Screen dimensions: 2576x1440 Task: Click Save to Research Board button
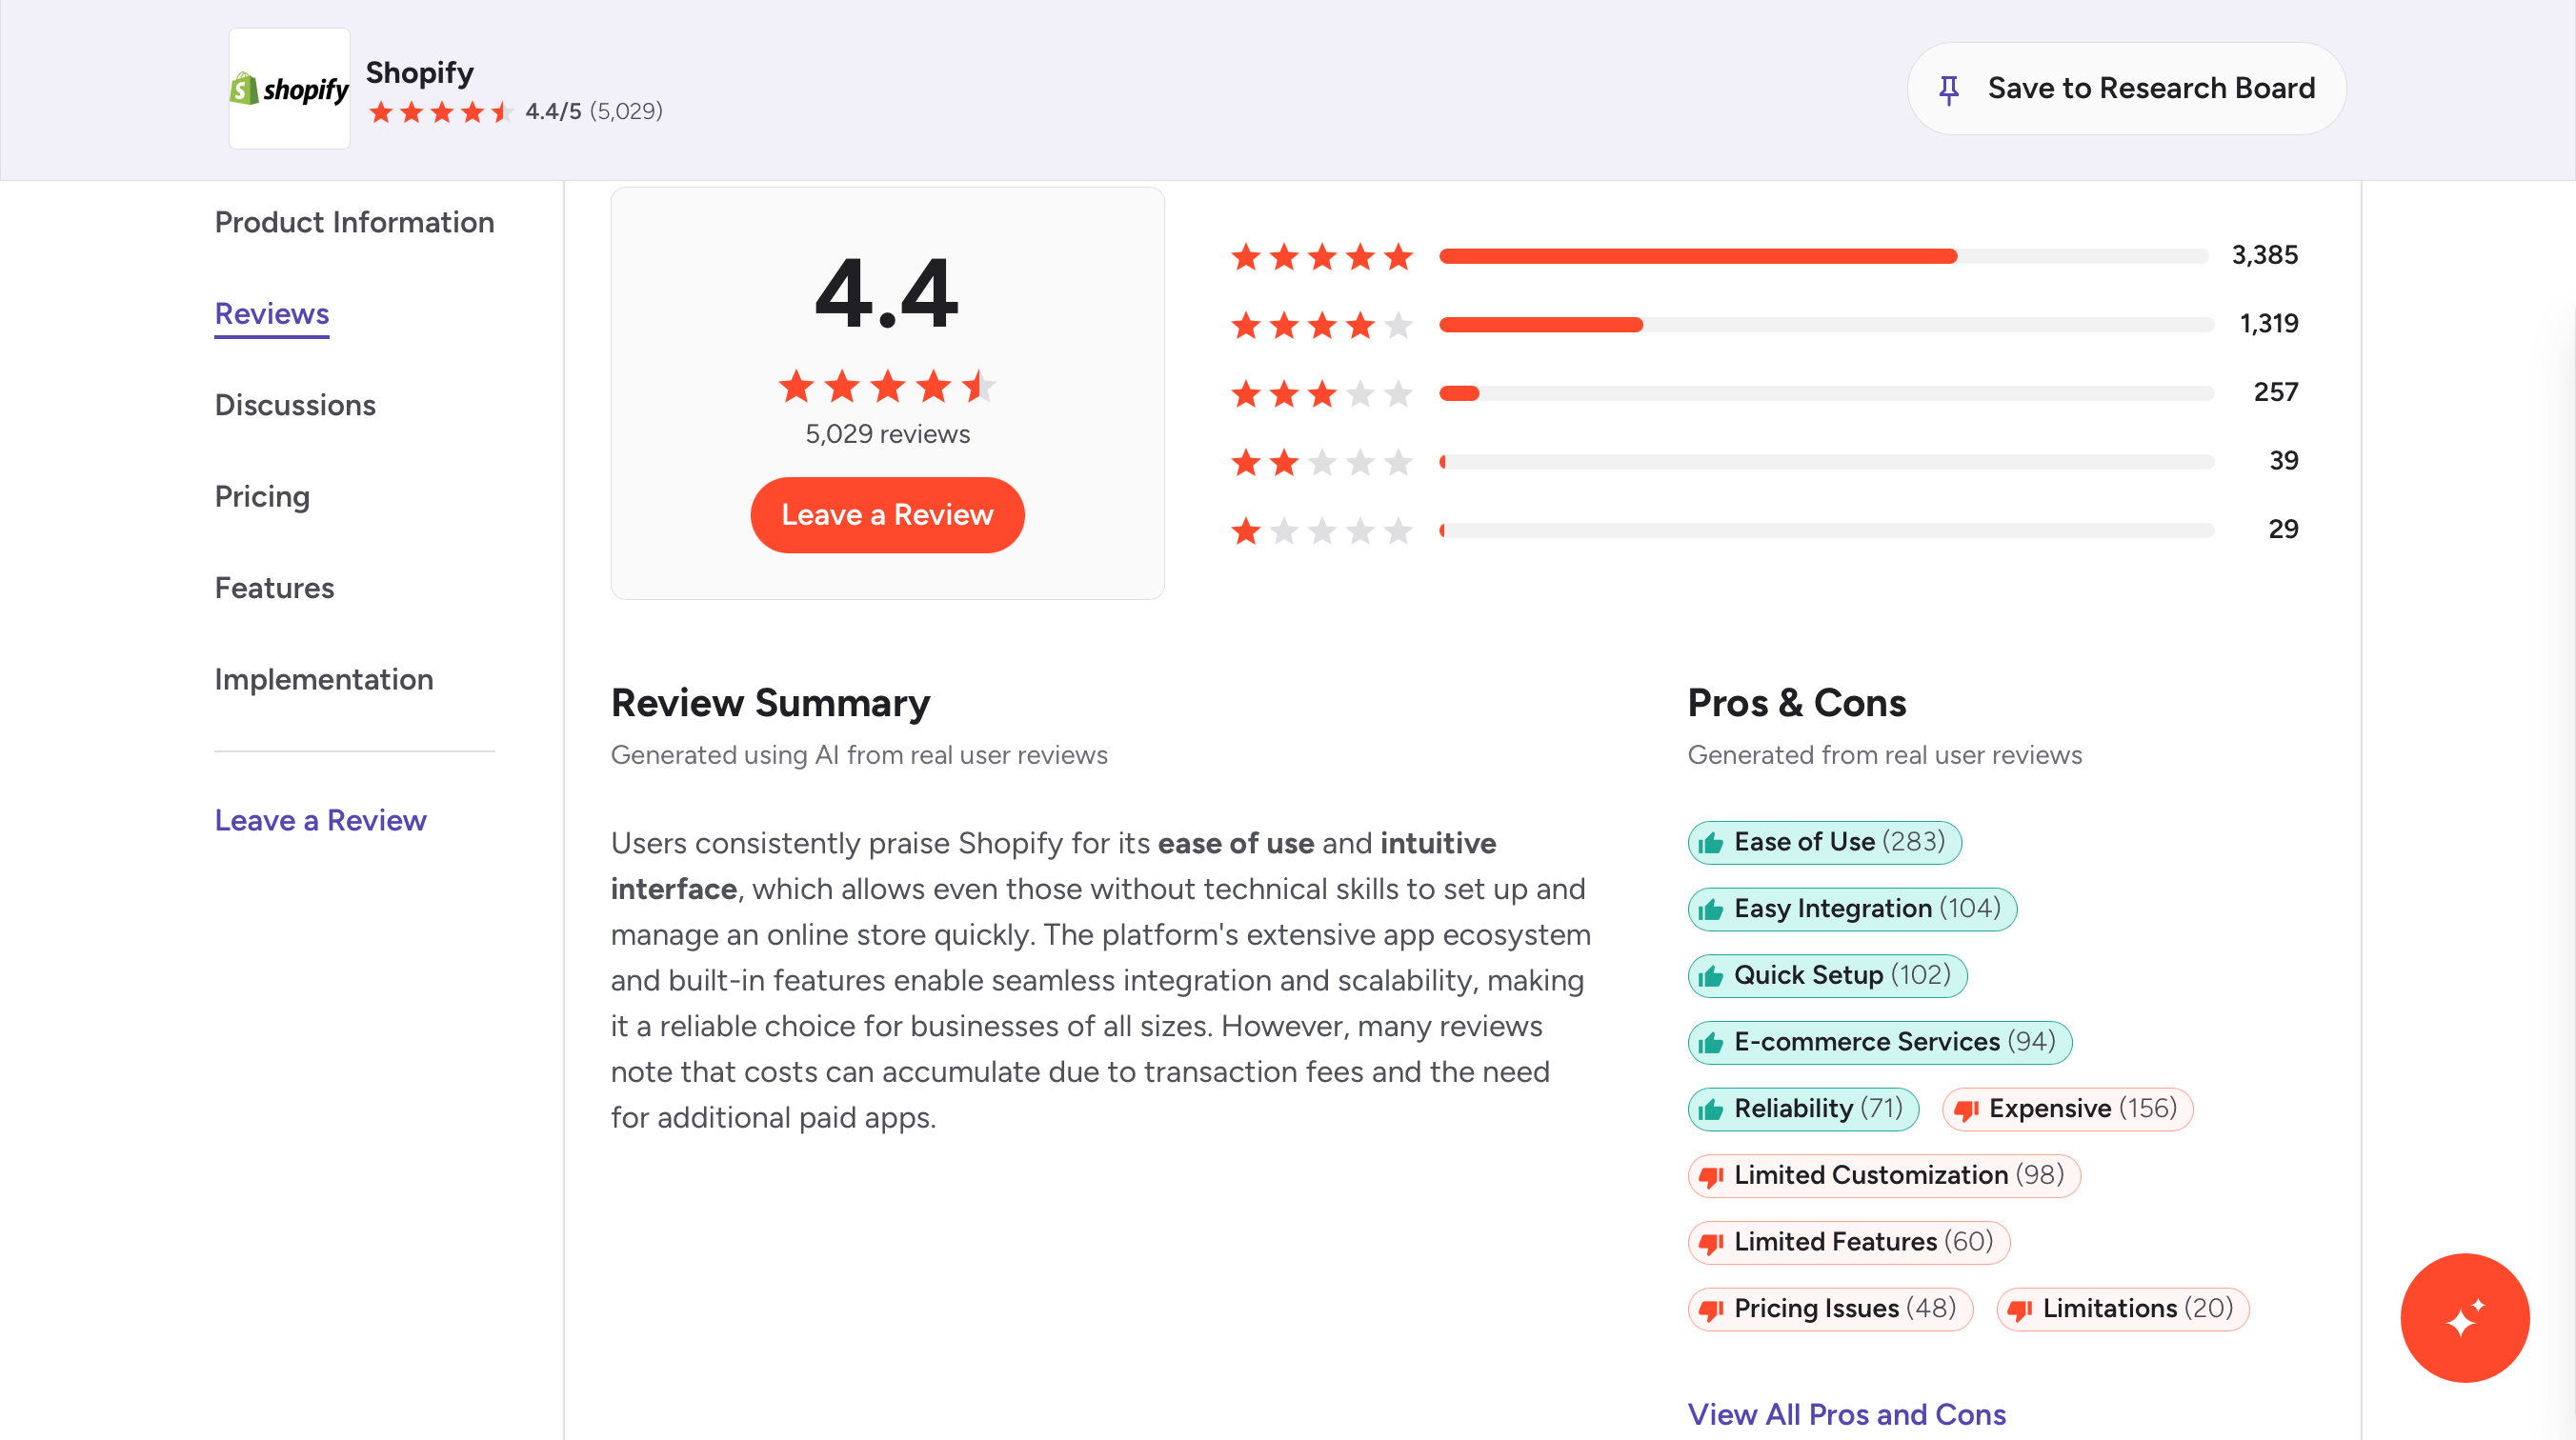tap(2125, 89)
